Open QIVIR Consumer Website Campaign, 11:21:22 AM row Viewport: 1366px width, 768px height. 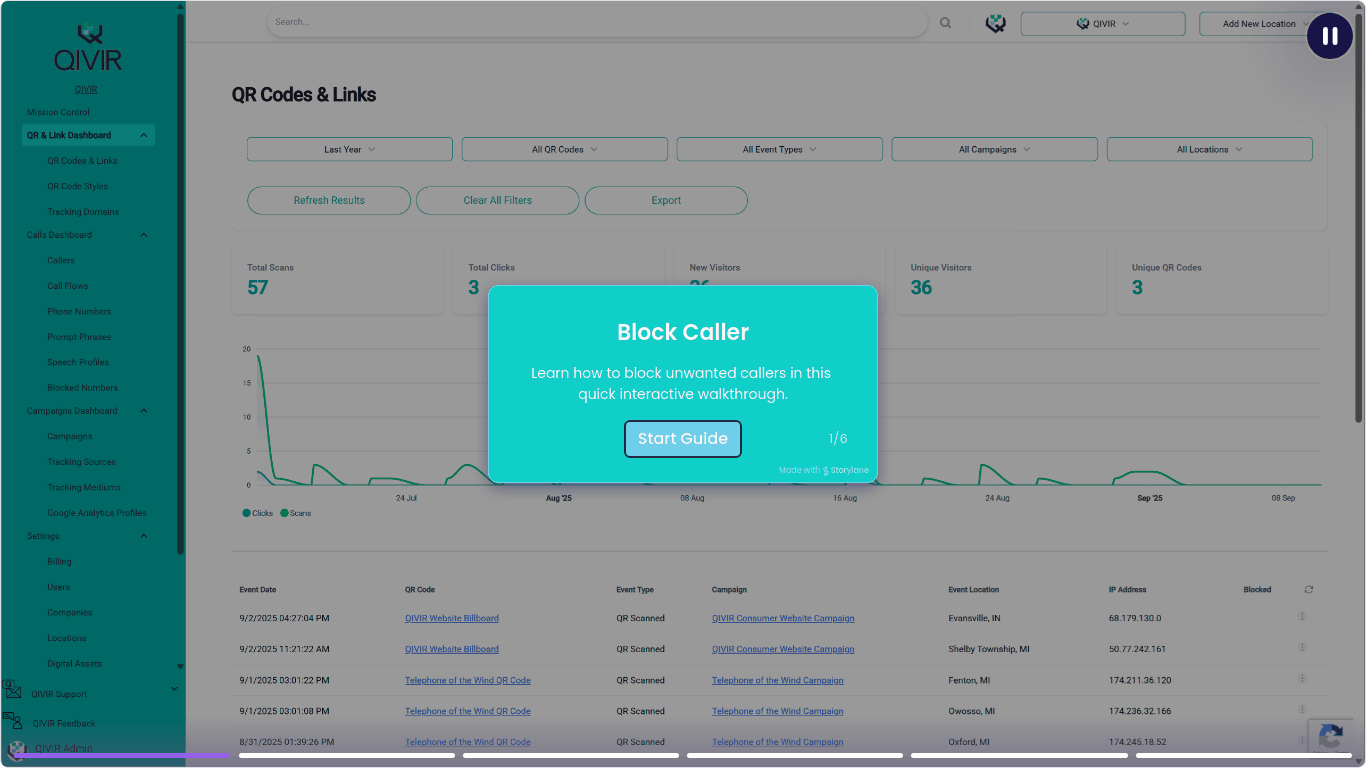click(783, 649)
